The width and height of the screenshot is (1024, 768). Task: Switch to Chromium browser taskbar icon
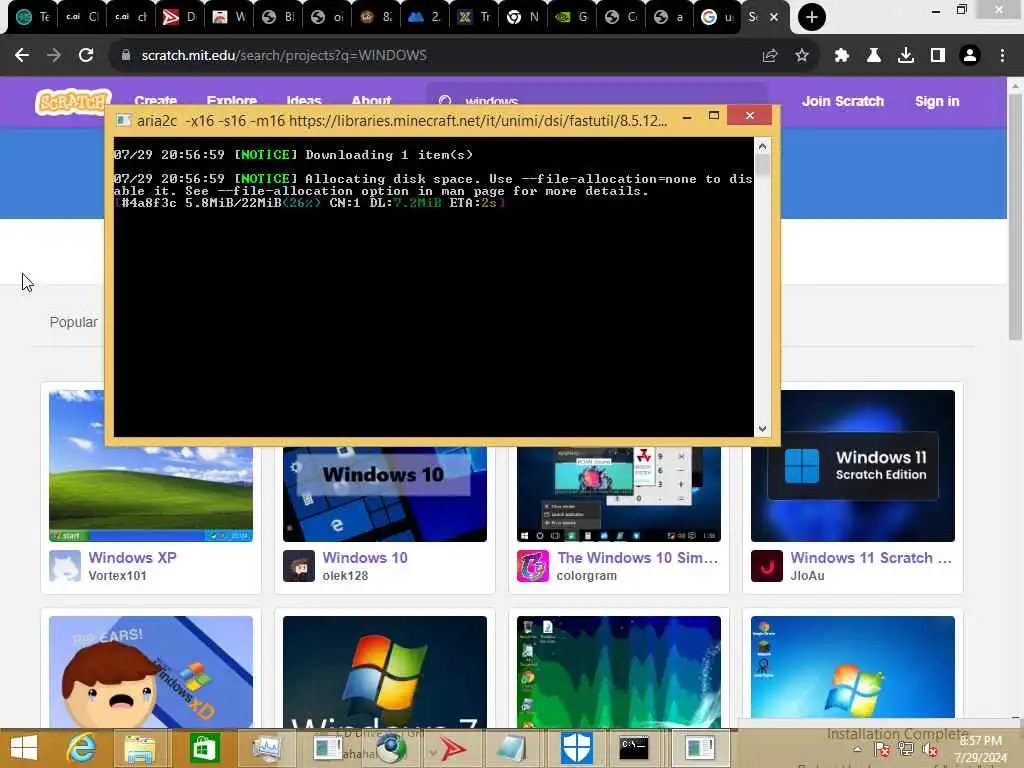coord(391,748)
